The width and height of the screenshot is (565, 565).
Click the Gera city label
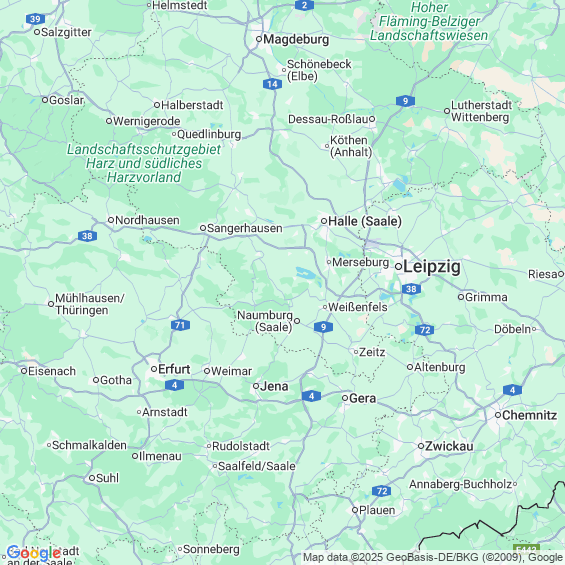362,398
